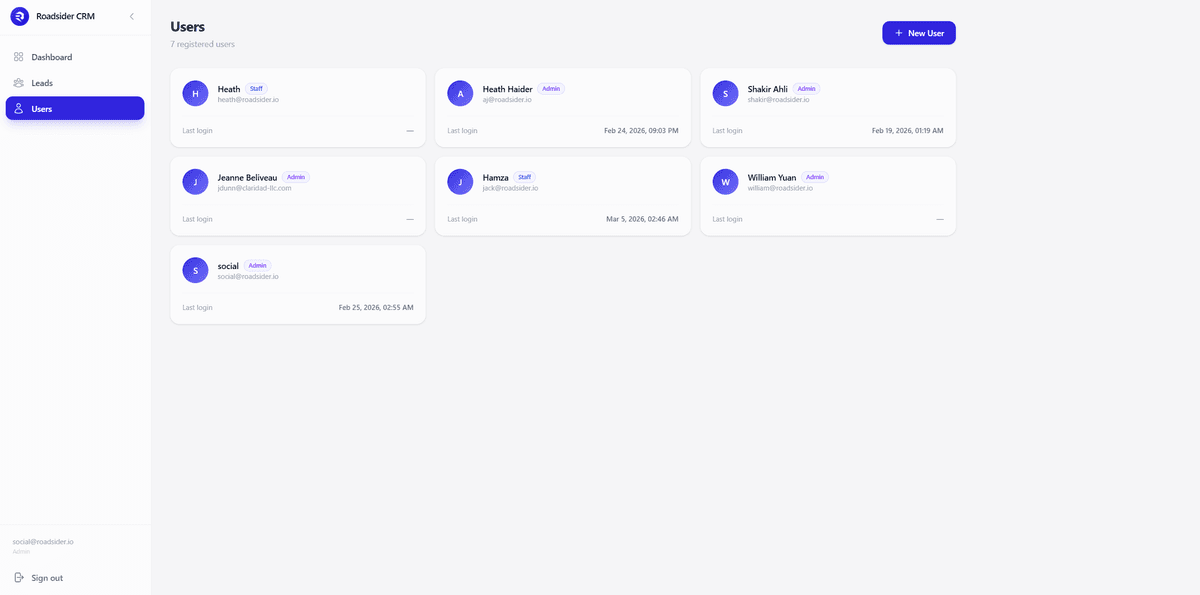
Task: Click Hamza's avatar circle
Action: (460, 182)
